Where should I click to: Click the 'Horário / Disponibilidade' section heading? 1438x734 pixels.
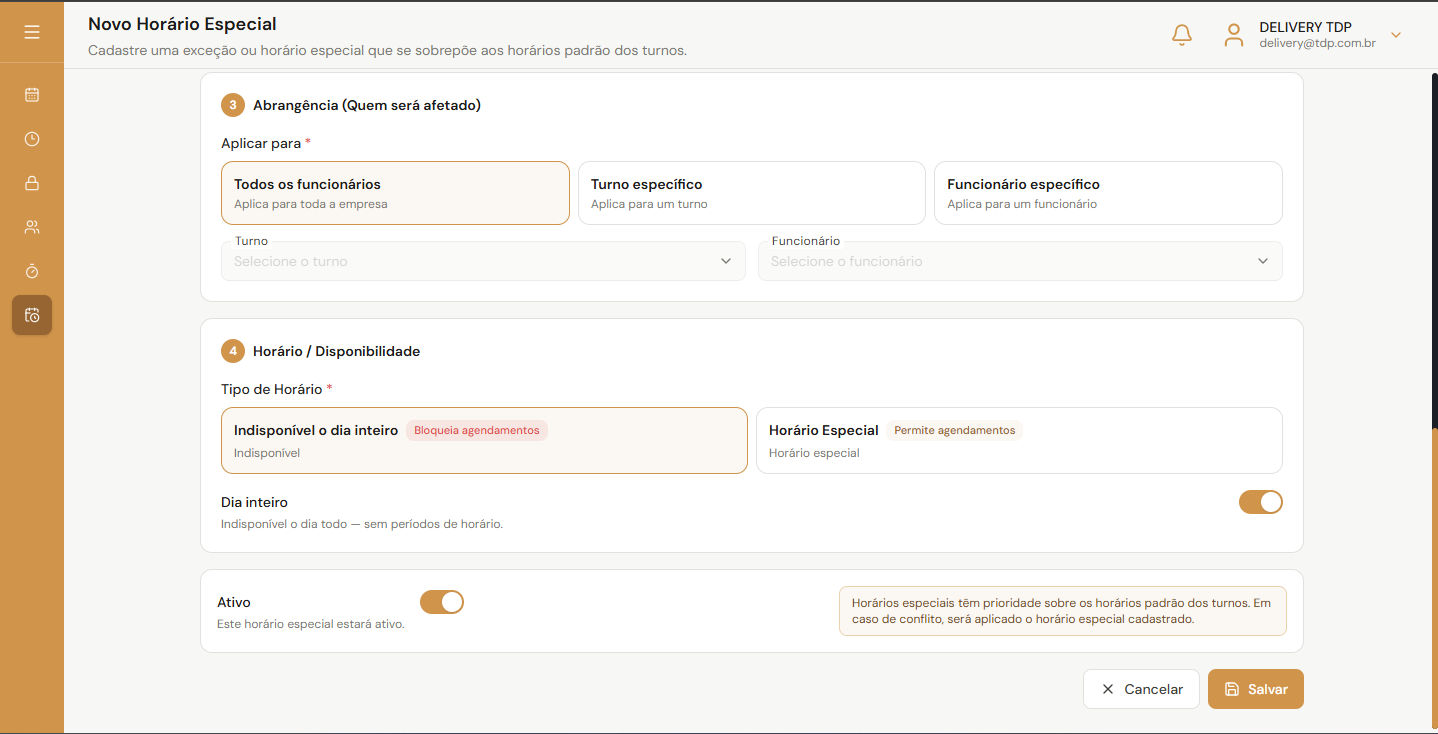[x=336, y=351]
